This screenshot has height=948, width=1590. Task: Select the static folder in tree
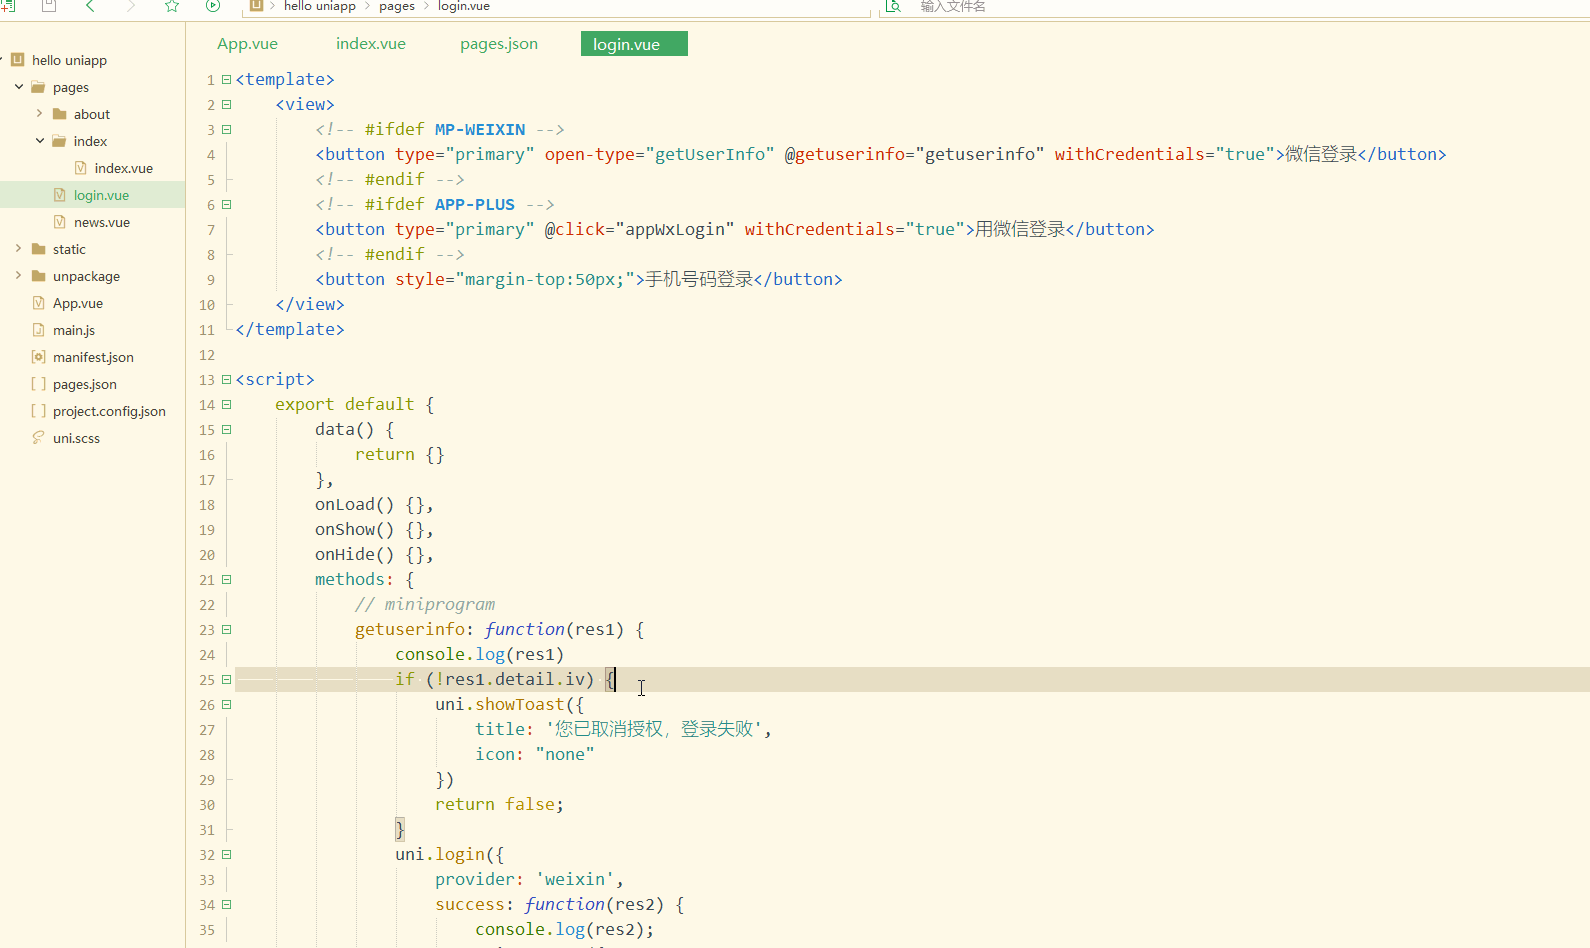(69, 249)
